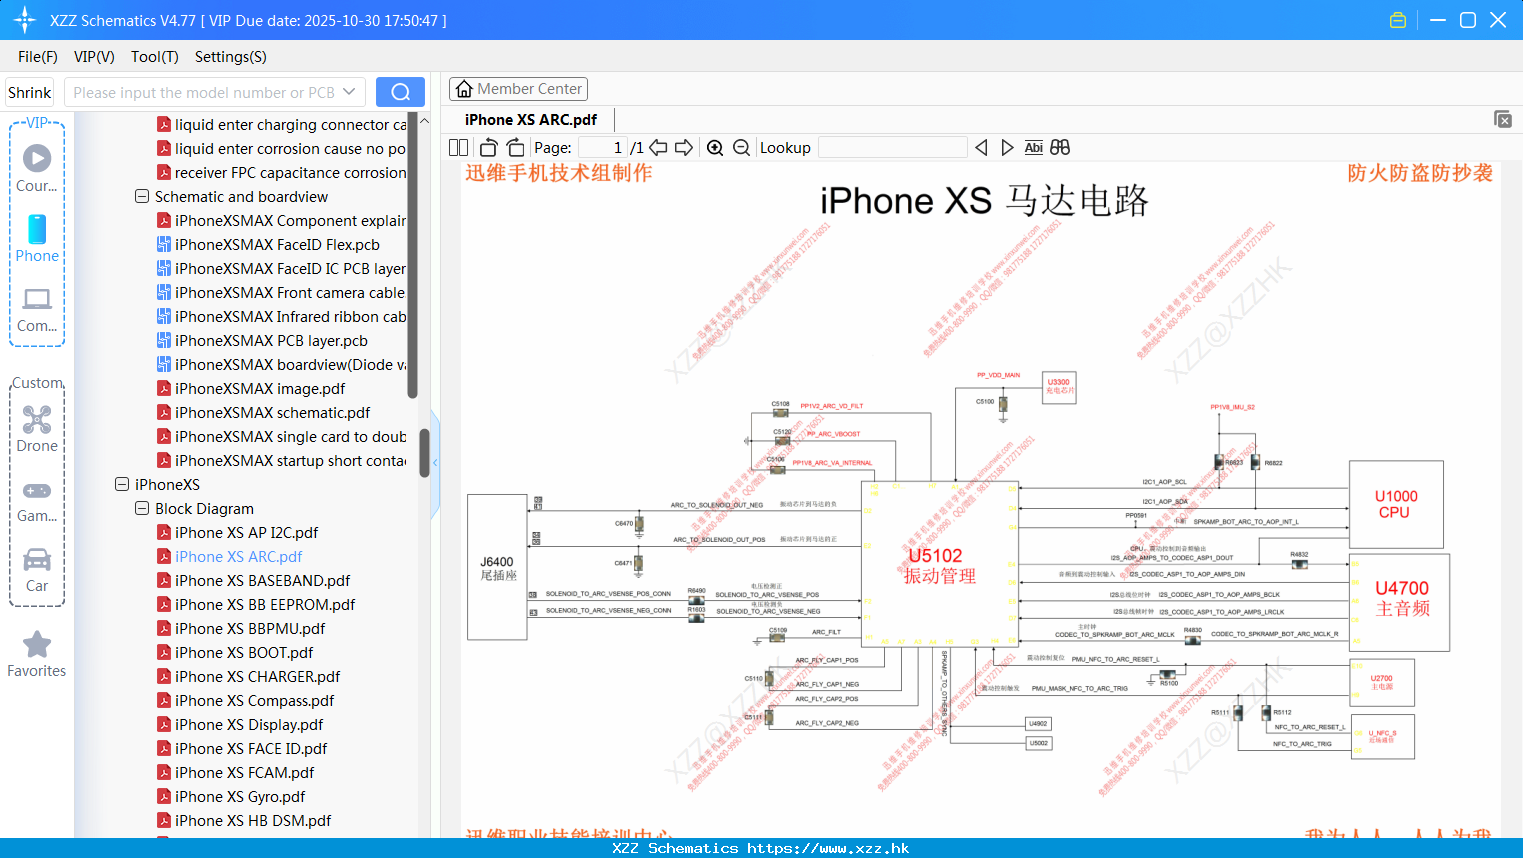Open iPhone XS HB DSM.pdf
The height and width of the screenshot is (858, 1523).
click(253, 820)
